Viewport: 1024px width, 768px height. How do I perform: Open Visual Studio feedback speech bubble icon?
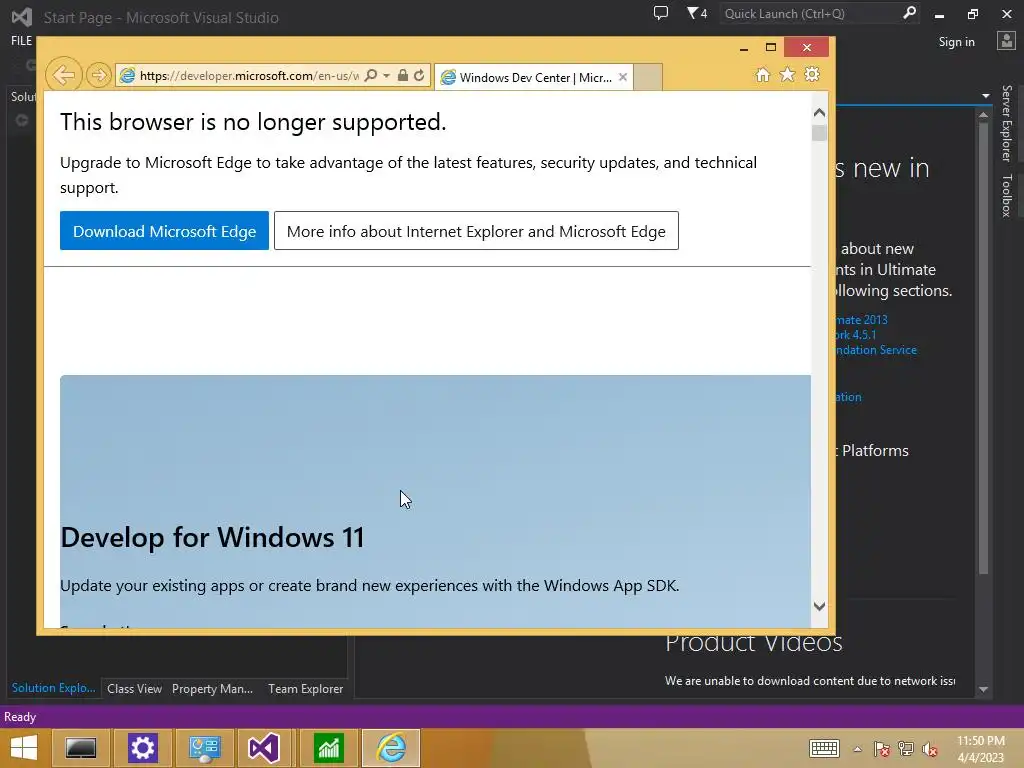(x=661, y=13)
